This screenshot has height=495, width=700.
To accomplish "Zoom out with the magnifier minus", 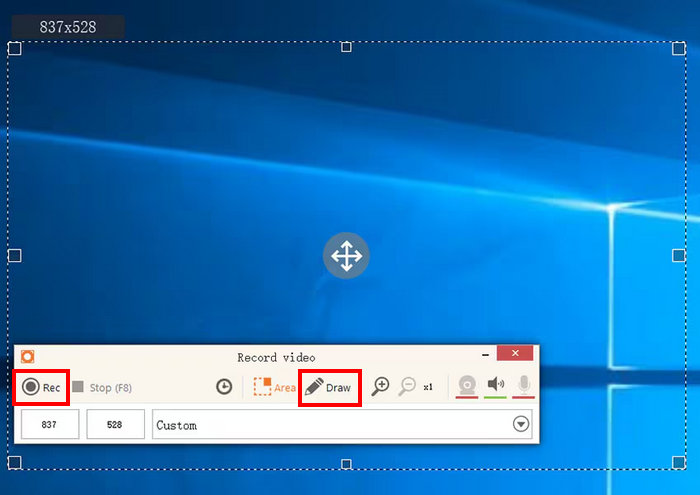I will point(407,387).
